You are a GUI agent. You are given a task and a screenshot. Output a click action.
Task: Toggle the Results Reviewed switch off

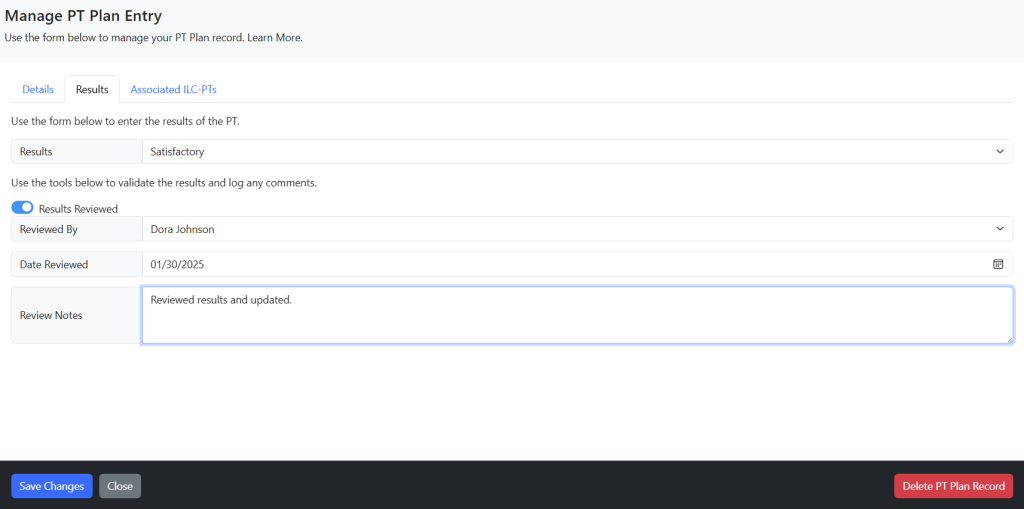point(22,208)
